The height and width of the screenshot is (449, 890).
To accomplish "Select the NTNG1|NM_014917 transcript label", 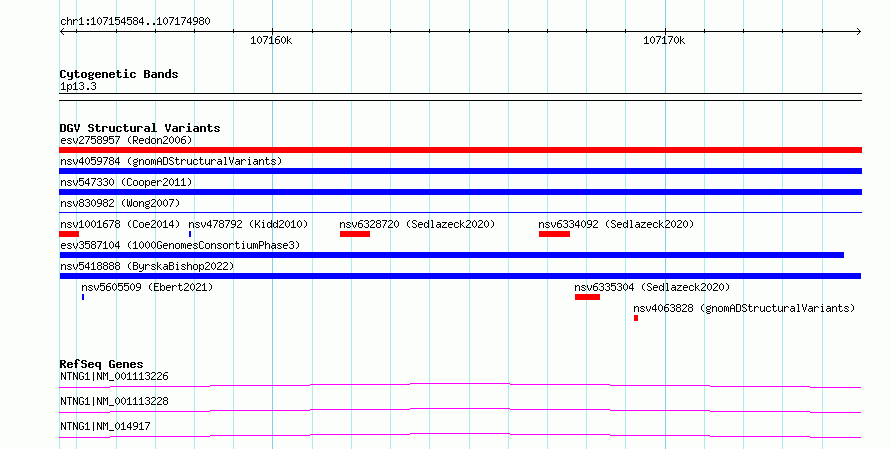I will (x=105, y=426).
